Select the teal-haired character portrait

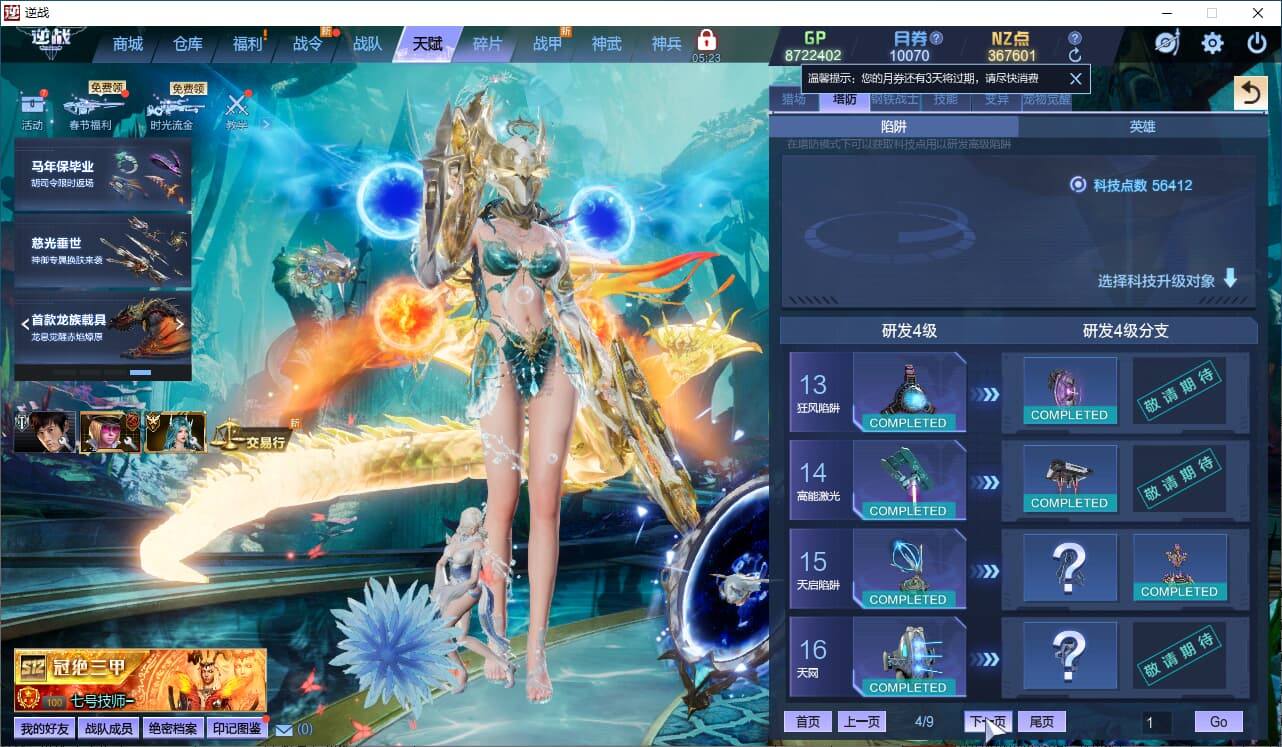click(x=176, y=432)
